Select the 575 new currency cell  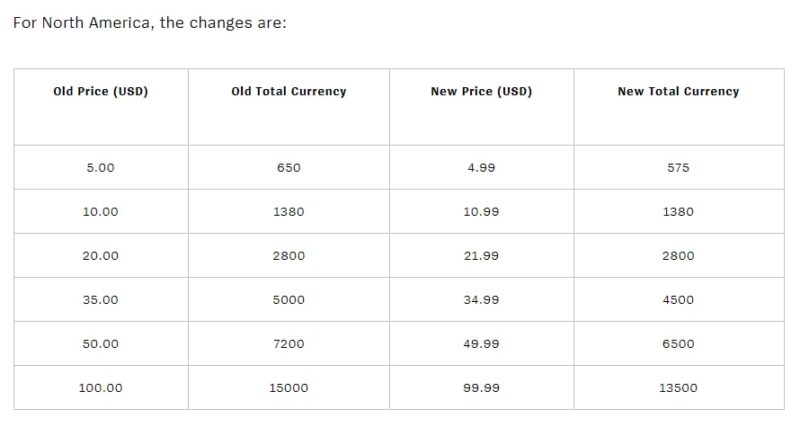(x=679, y=167)
